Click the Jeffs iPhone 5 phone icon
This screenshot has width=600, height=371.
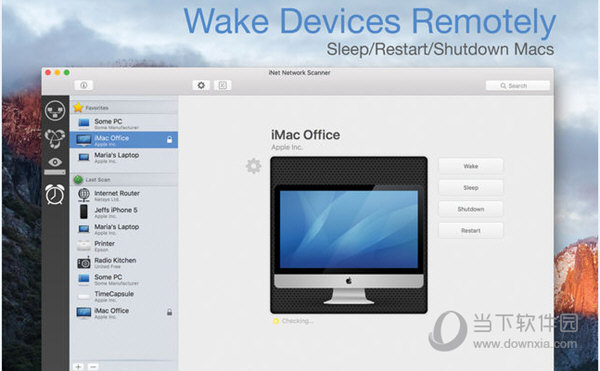point(84,212)
